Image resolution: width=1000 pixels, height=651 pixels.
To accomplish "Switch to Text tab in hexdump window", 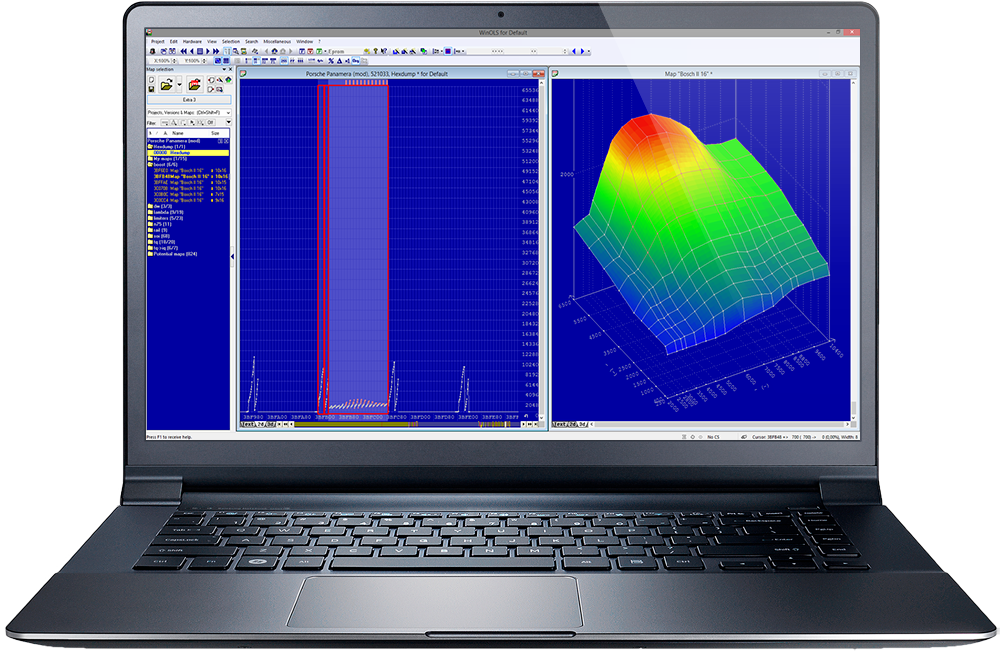I will coord(247,424).
